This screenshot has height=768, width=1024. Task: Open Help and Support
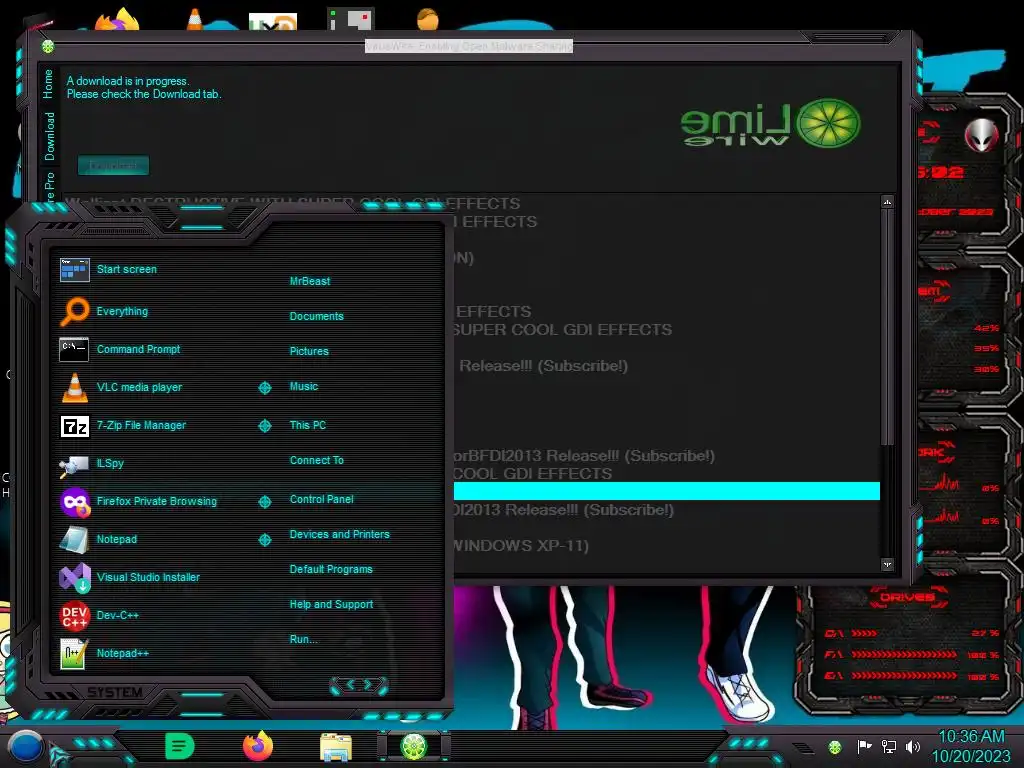(x=331, y=605)
